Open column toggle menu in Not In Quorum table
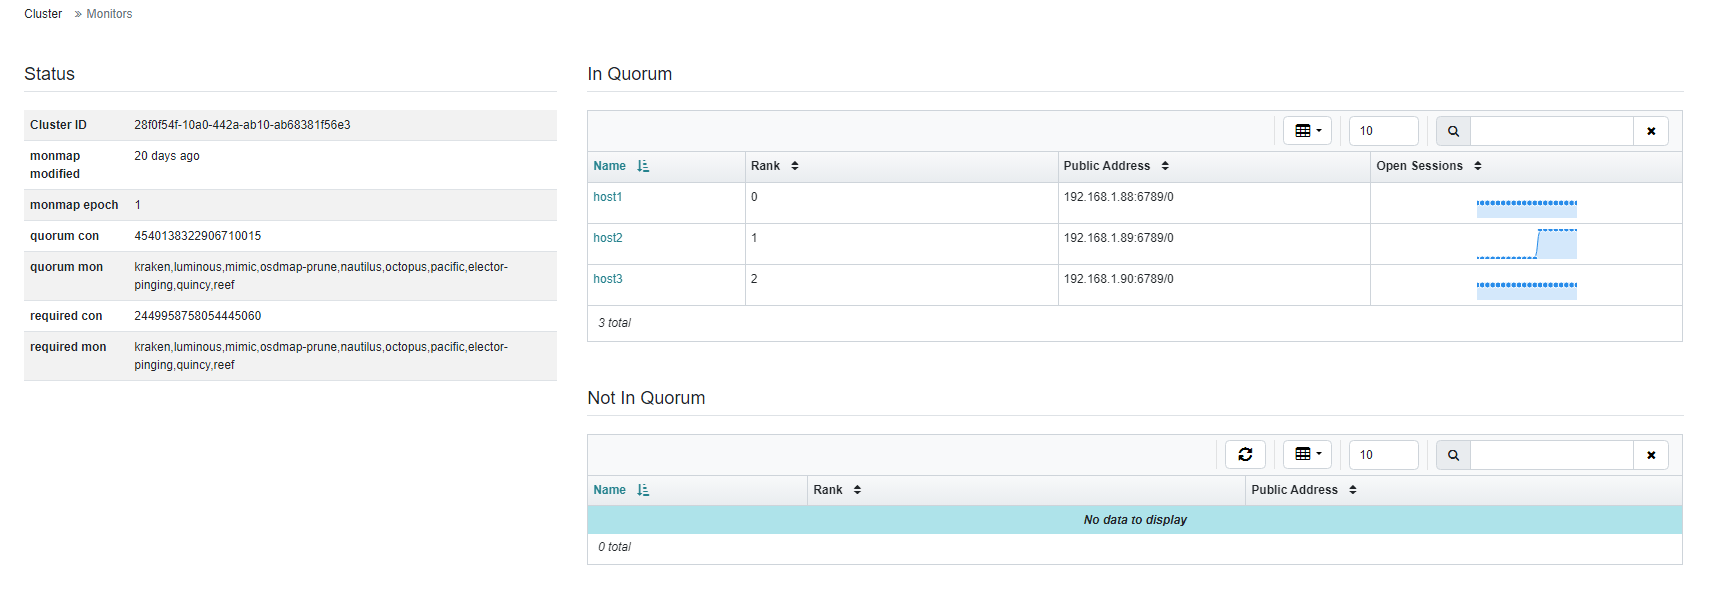The height and width of the screenshot is (593, 1711). (1307, 454)
